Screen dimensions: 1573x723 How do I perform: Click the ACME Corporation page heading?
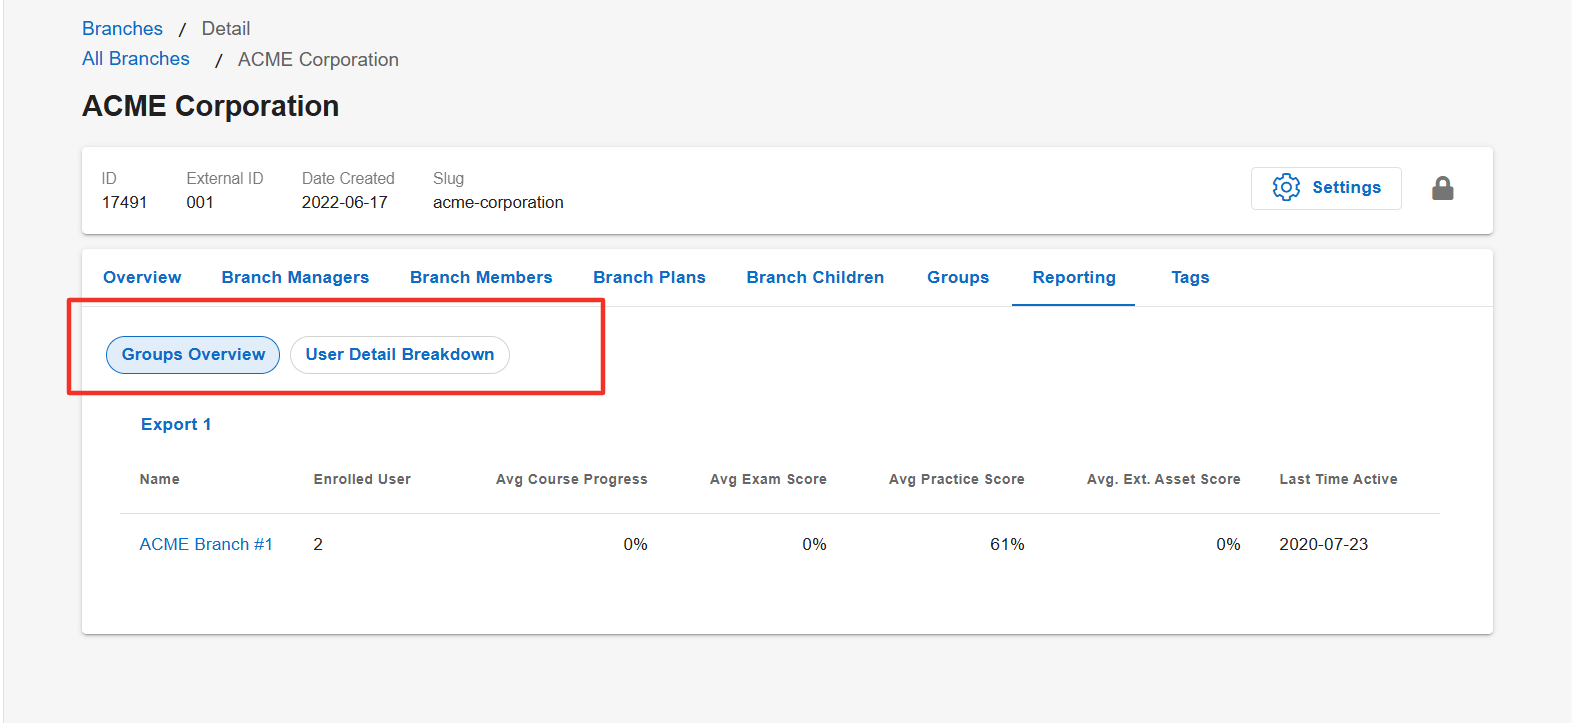pyautogui.click(x=211, y=106)
